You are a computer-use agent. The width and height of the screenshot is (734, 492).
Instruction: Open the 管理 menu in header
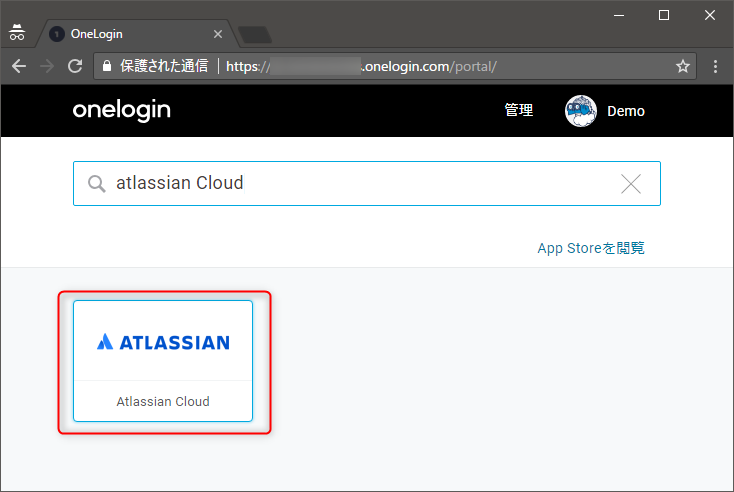(x=518, y=110)
